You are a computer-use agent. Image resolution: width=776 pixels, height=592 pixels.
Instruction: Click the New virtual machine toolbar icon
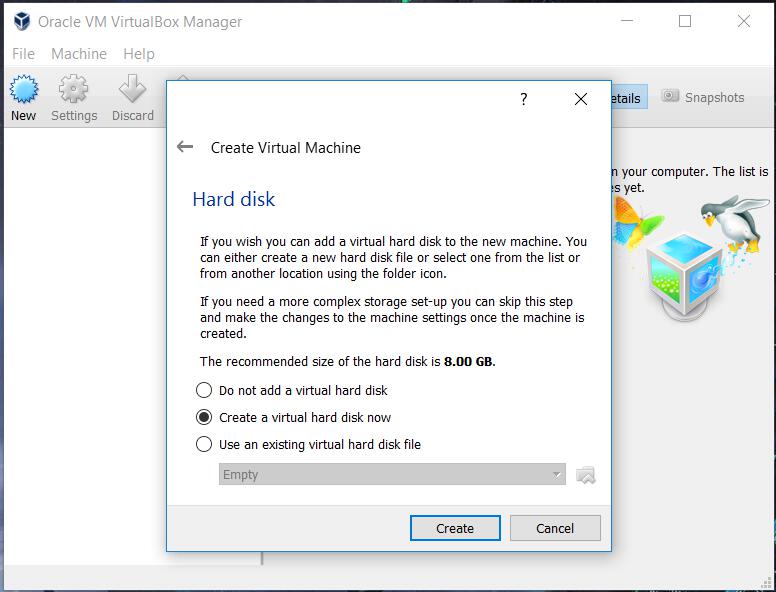pos(23,90)
